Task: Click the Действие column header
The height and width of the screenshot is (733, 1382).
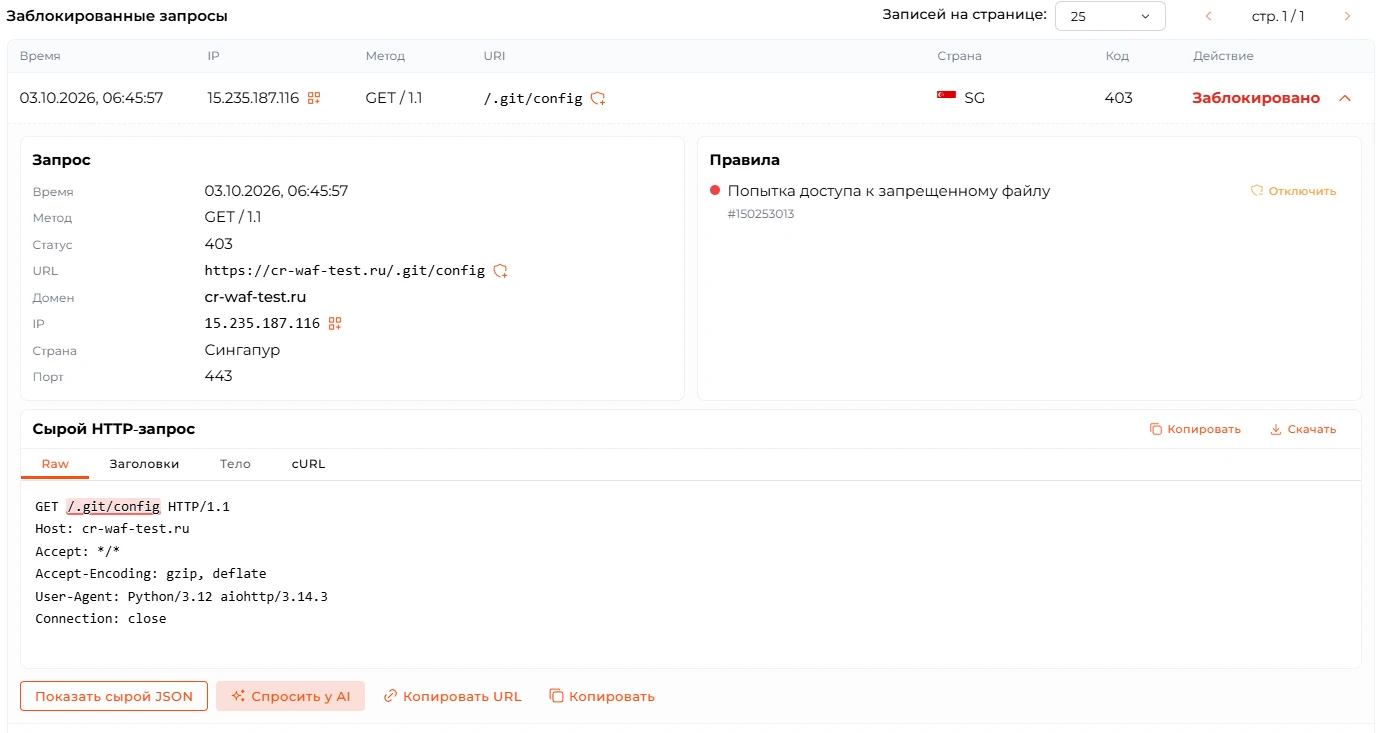Action: pos(1223,56)
